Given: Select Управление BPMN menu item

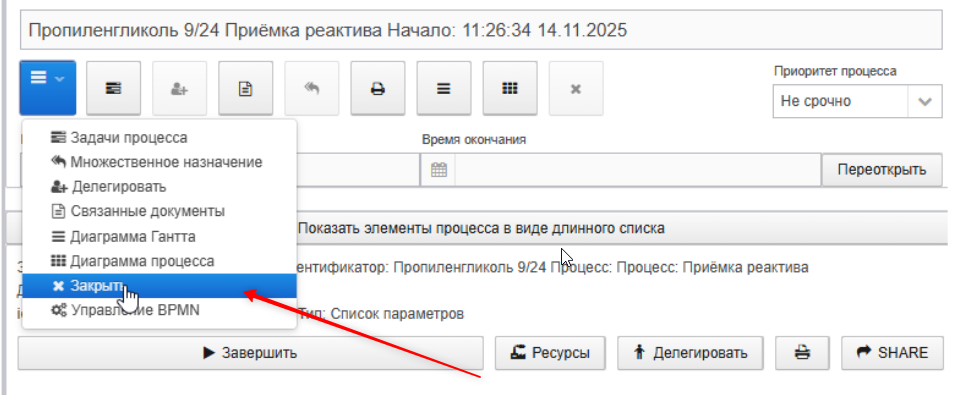Looking at the screenshot, I should [160, 310].
